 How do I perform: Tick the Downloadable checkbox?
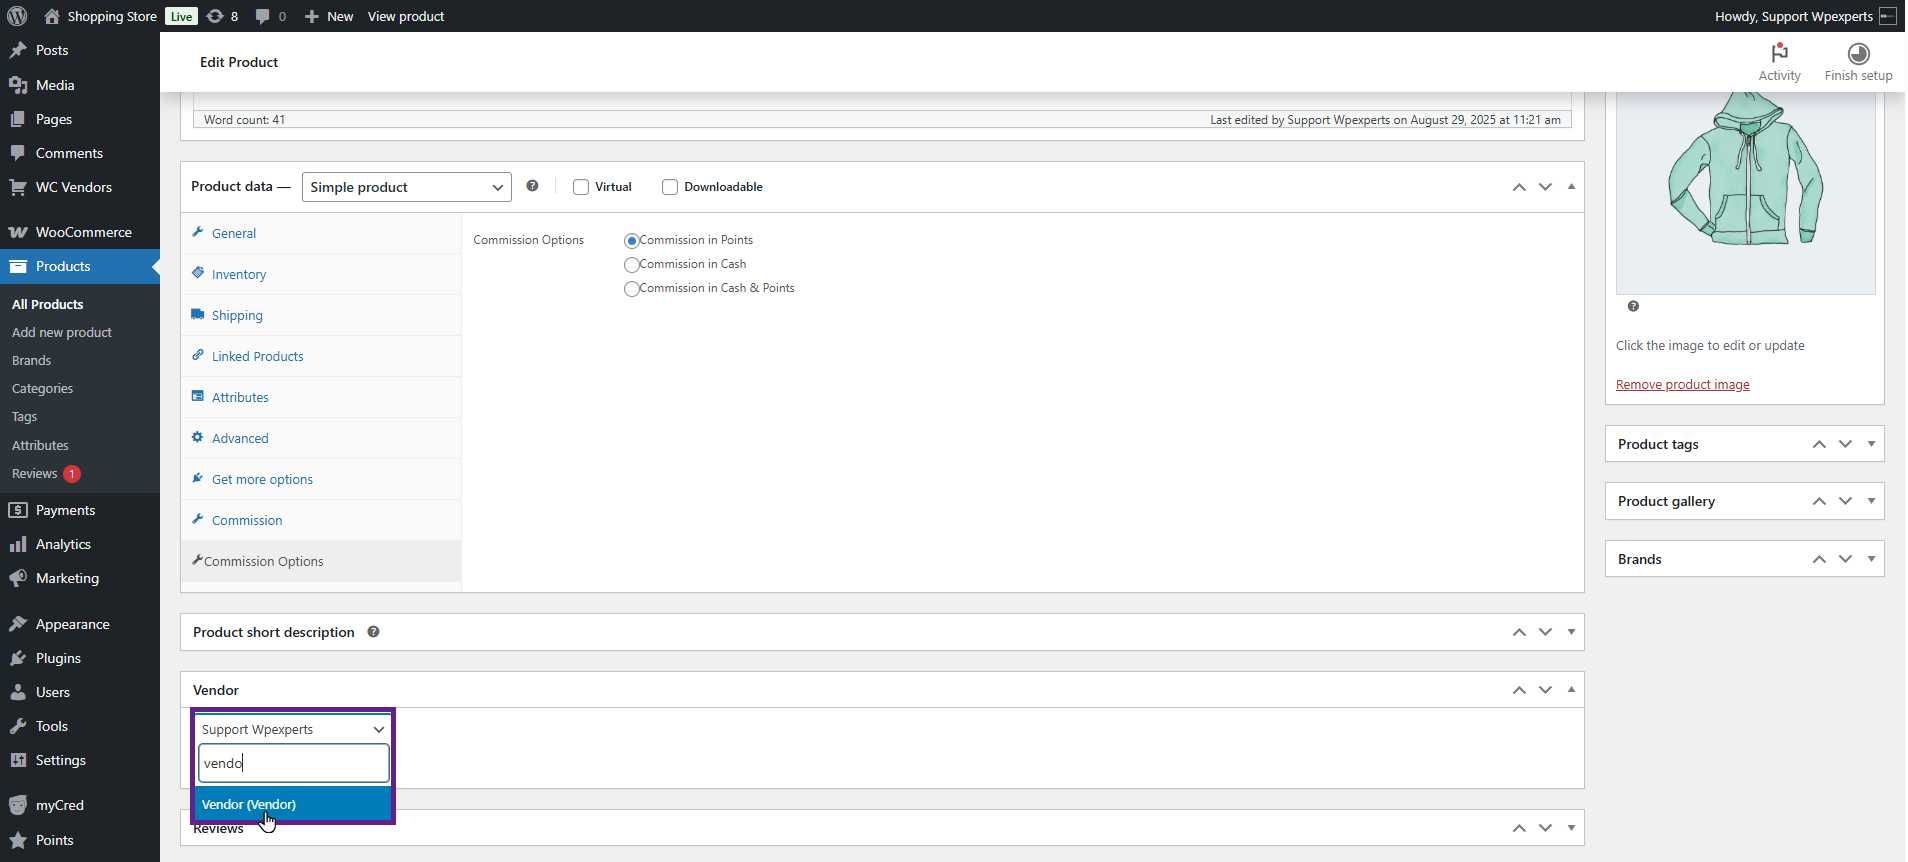click(670, 187)
